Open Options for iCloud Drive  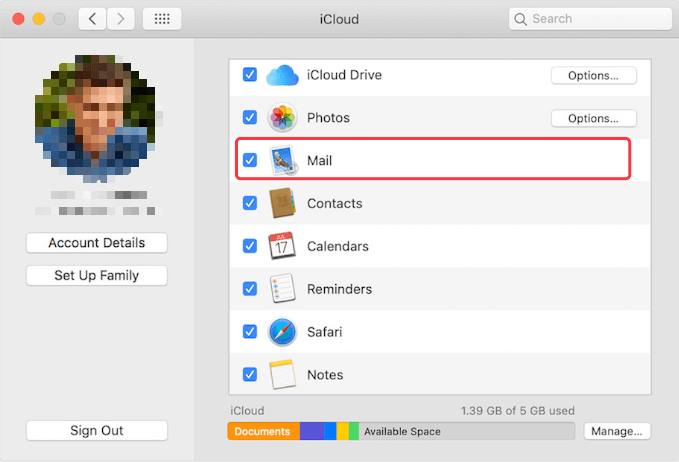tap(593, 75)
